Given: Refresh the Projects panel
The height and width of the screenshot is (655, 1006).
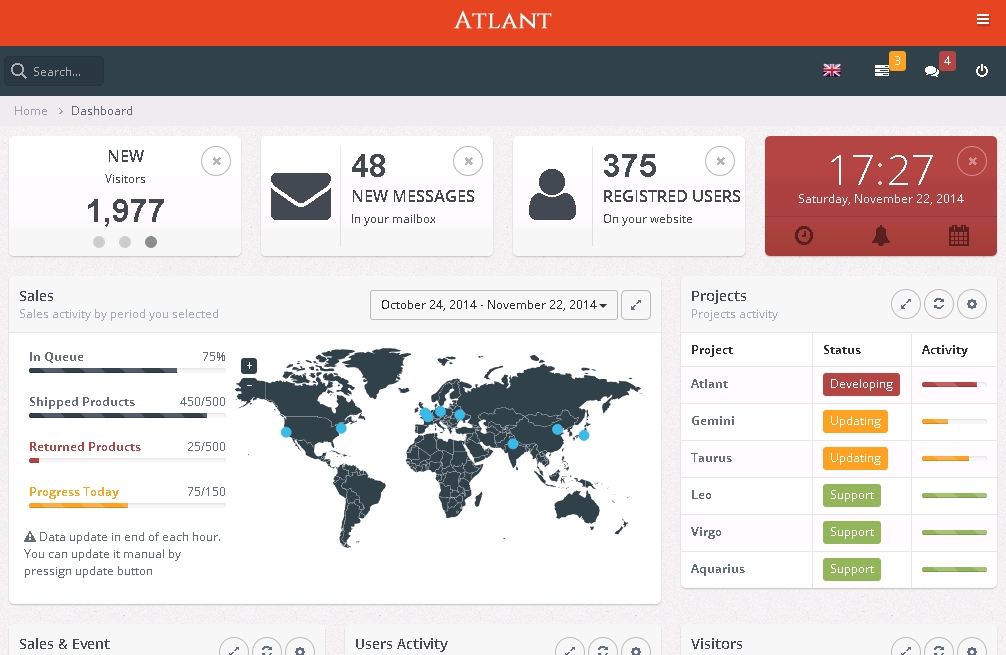Looking at the screenshot, I should click(938, 304).
